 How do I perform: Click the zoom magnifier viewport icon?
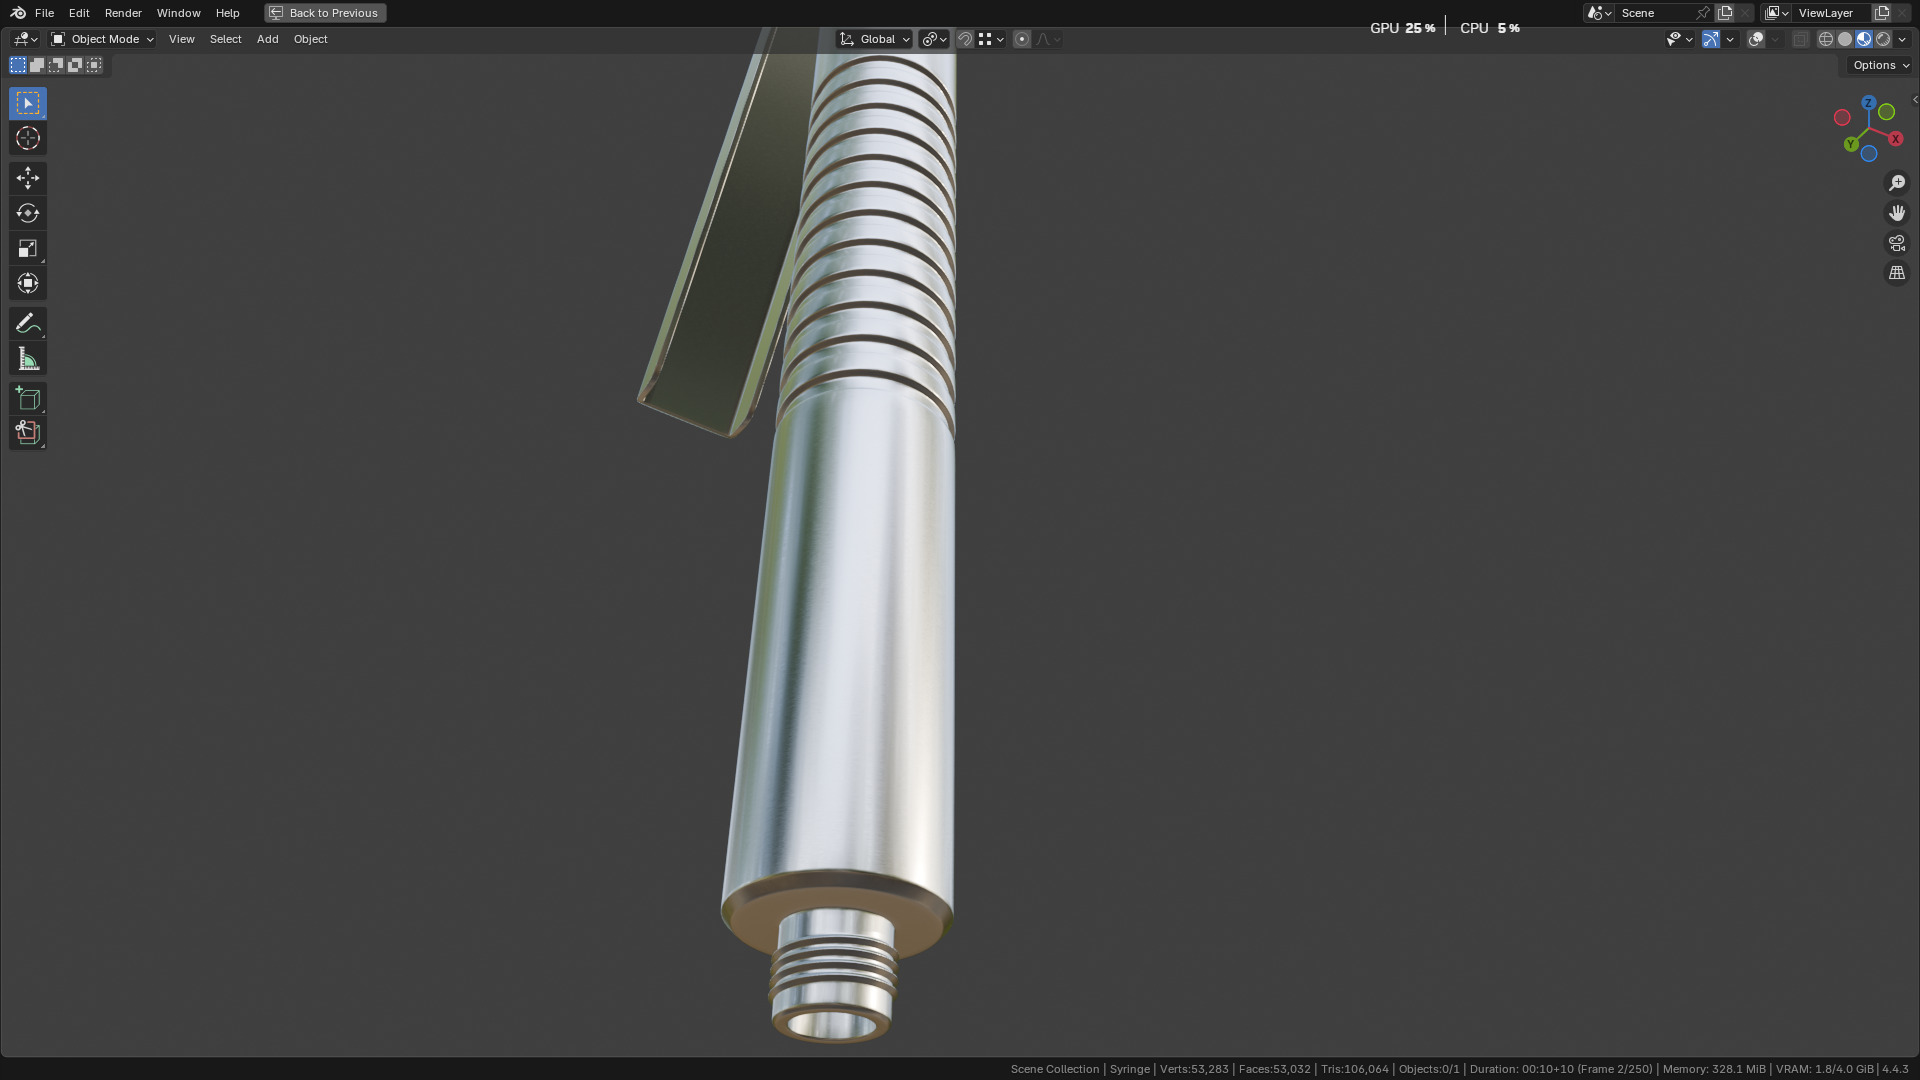tap(1897, 183)
